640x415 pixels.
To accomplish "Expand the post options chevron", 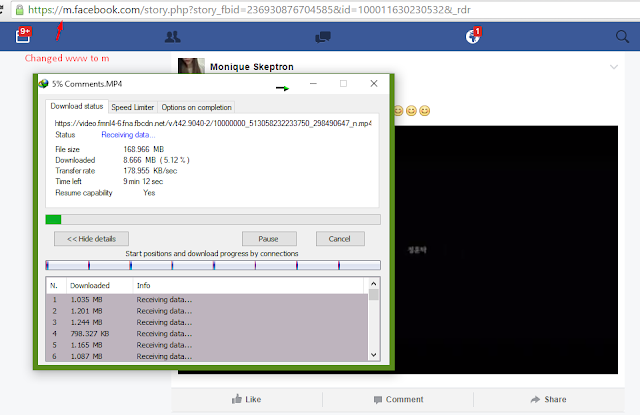I will pos(613,67).
